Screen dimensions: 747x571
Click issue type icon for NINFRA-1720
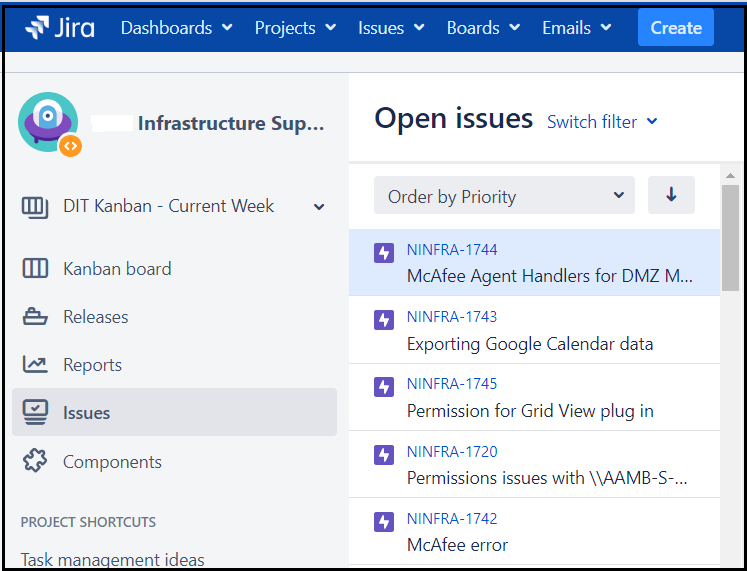click(384, 455)
